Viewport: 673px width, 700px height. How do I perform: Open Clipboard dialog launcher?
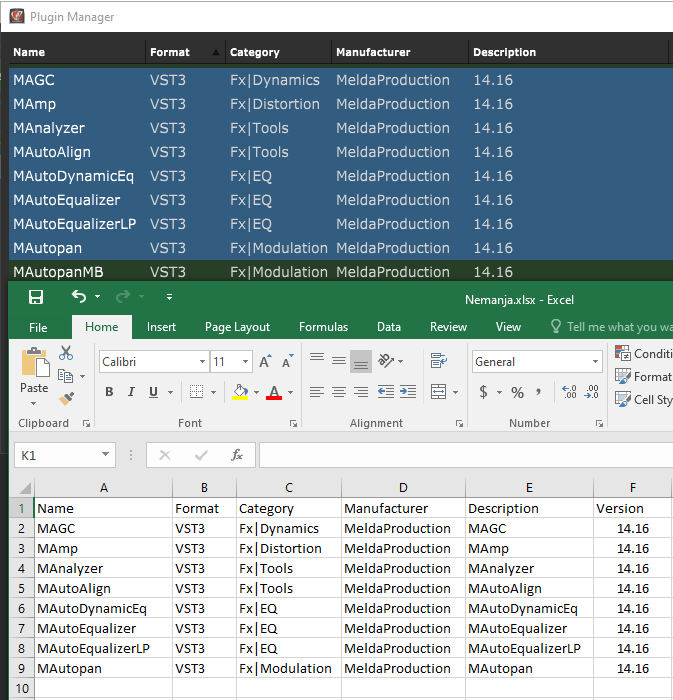point(86,424)
